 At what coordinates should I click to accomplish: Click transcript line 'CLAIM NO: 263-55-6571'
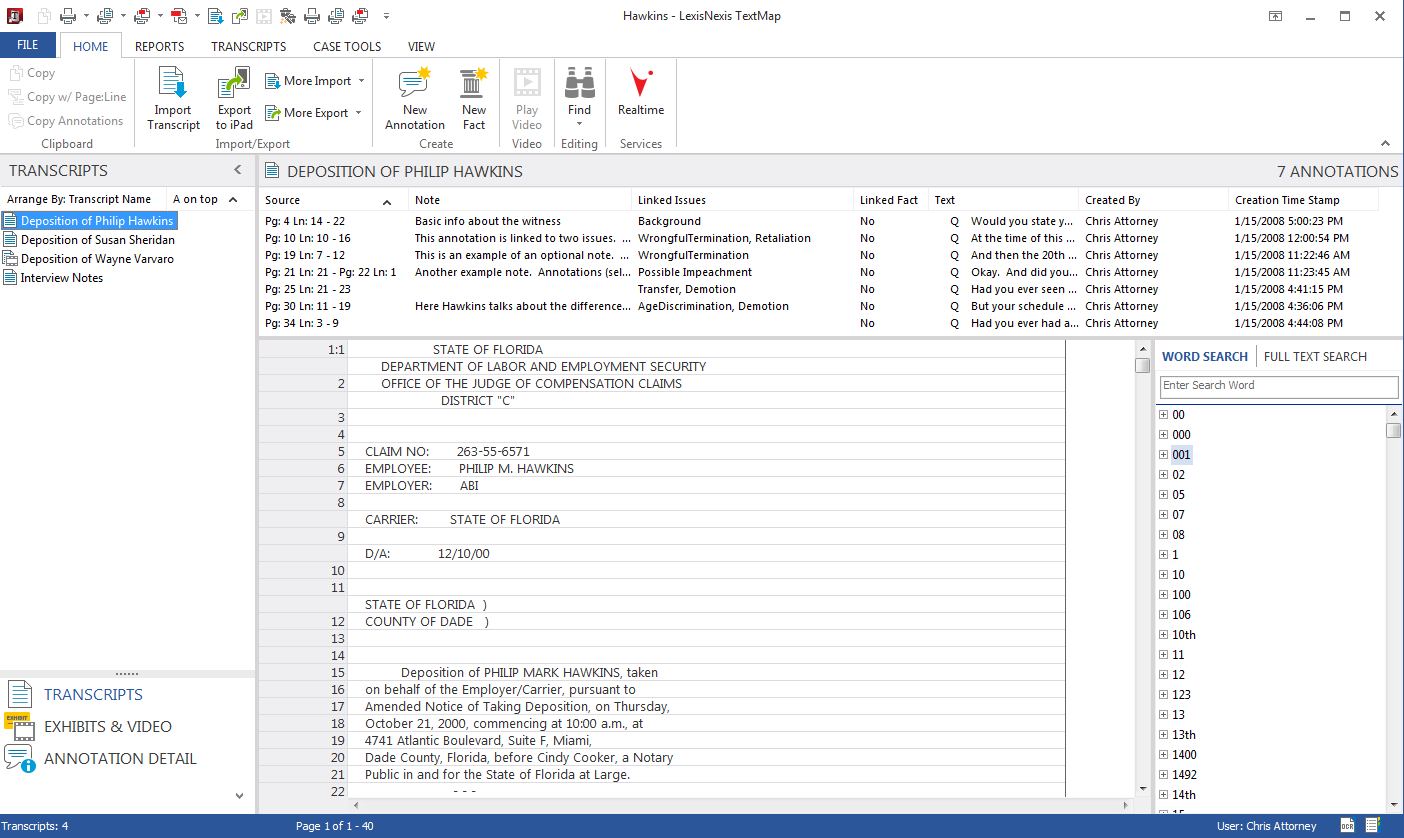[447, 452]
